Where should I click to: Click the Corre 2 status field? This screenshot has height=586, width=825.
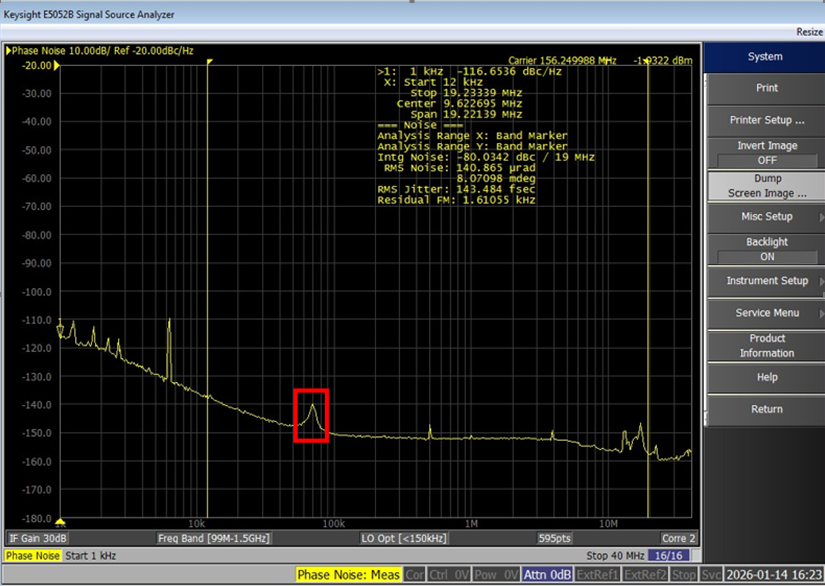[x=679, y=539]
